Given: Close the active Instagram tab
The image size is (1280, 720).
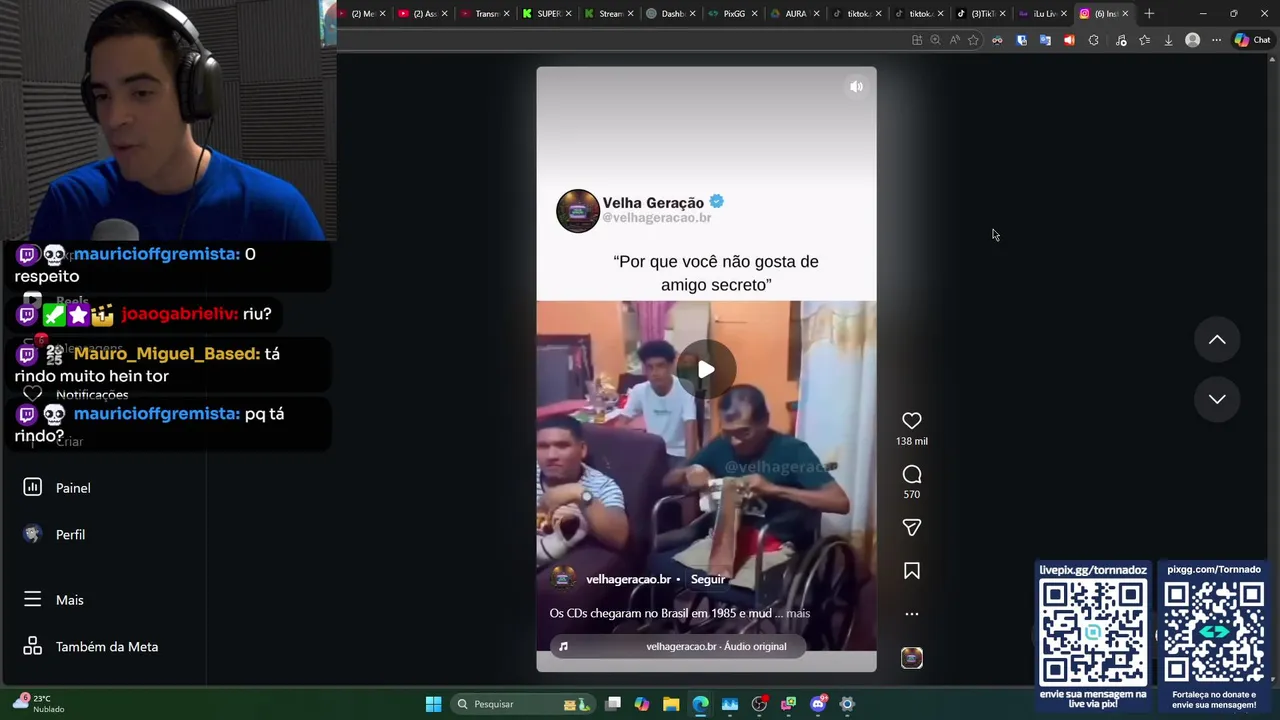Looking at the screenshot, I should [x=1125, y=14].
